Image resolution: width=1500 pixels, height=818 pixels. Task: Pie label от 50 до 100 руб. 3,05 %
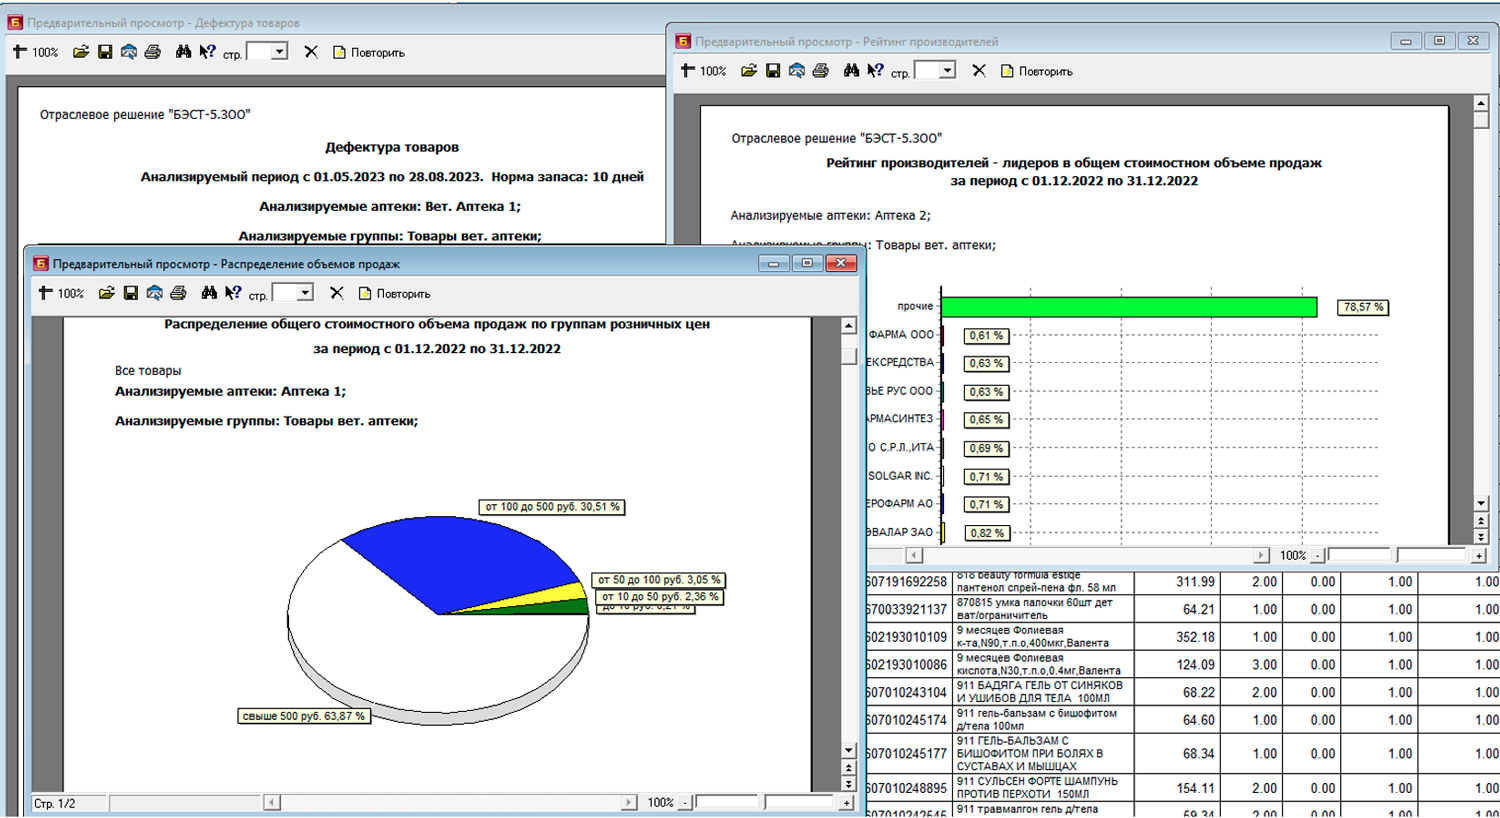[x=659, y=580]
